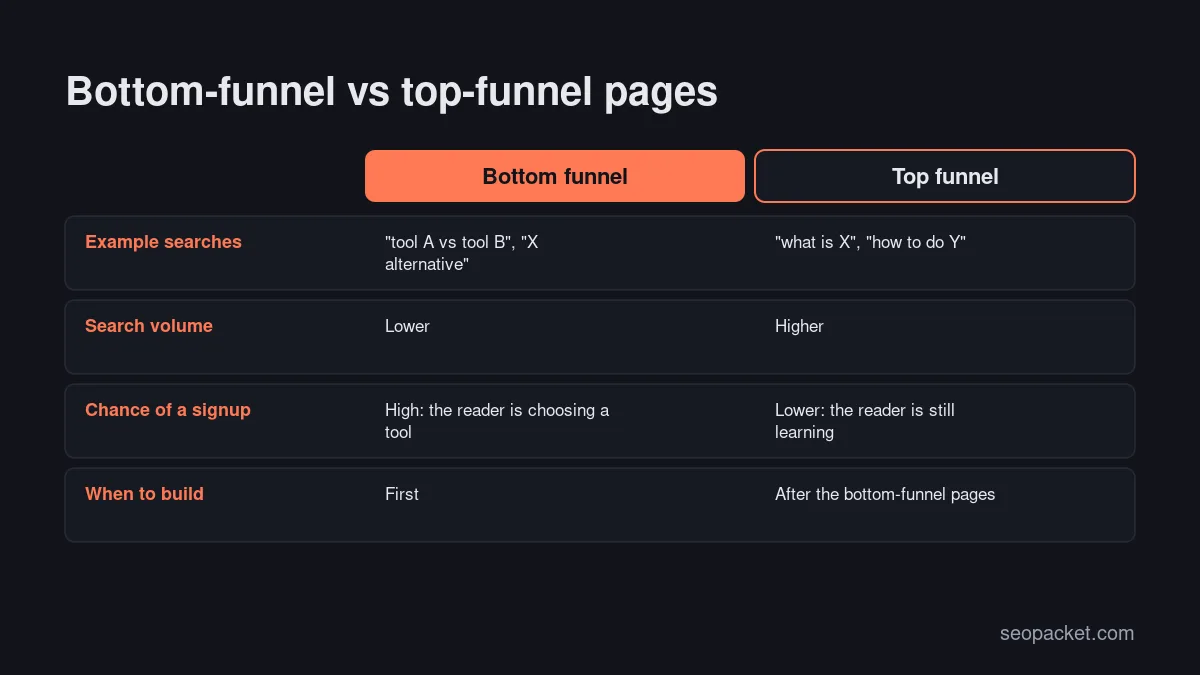
Task: Click the 'Chance of a signup' row label
Action: coord(168,410)
